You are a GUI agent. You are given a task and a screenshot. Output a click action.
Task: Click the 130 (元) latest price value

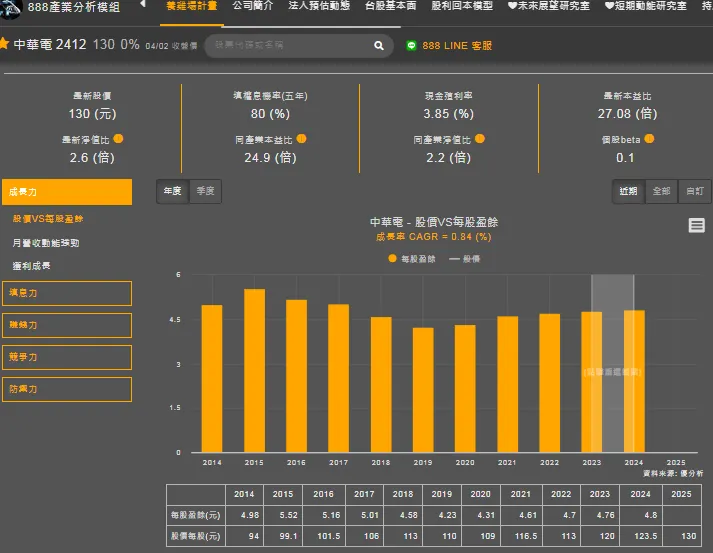click(92, 114)
